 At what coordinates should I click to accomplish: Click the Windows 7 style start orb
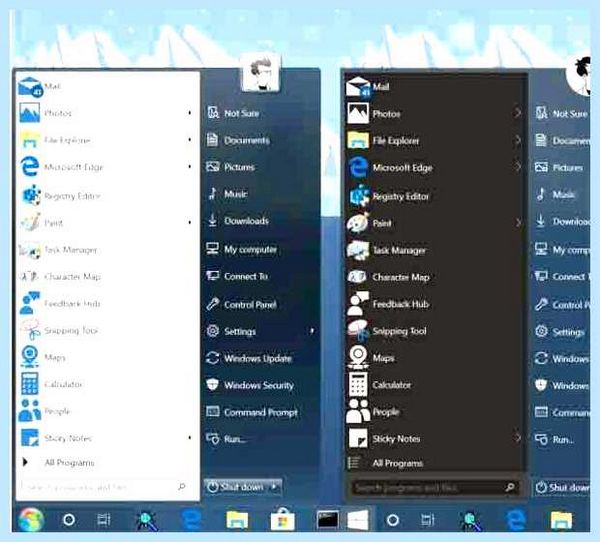31,520
